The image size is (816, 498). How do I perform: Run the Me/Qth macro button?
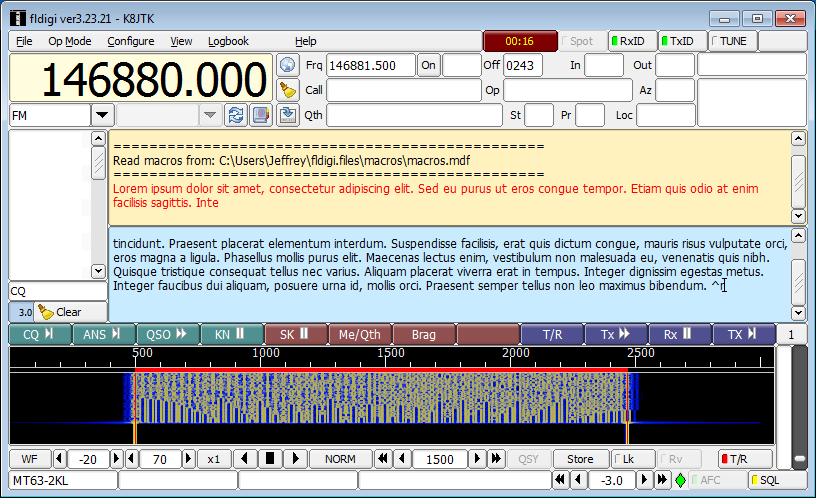point(360,335)
